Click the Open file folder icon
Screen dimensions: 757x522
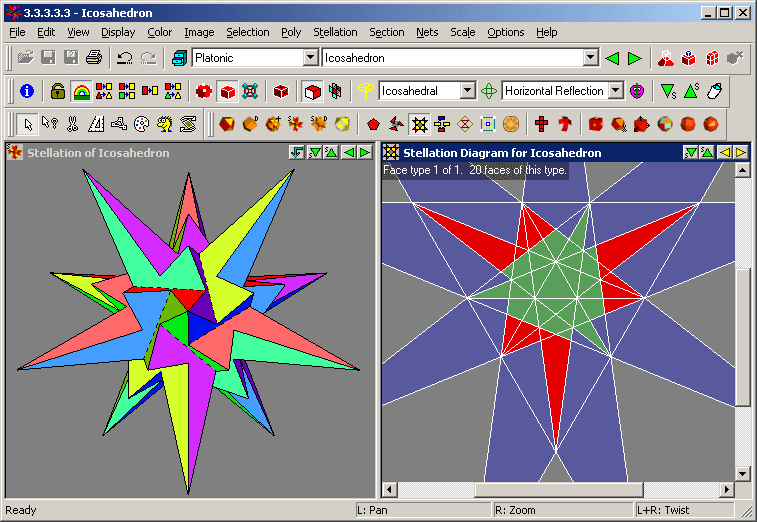tap(26, 58)
